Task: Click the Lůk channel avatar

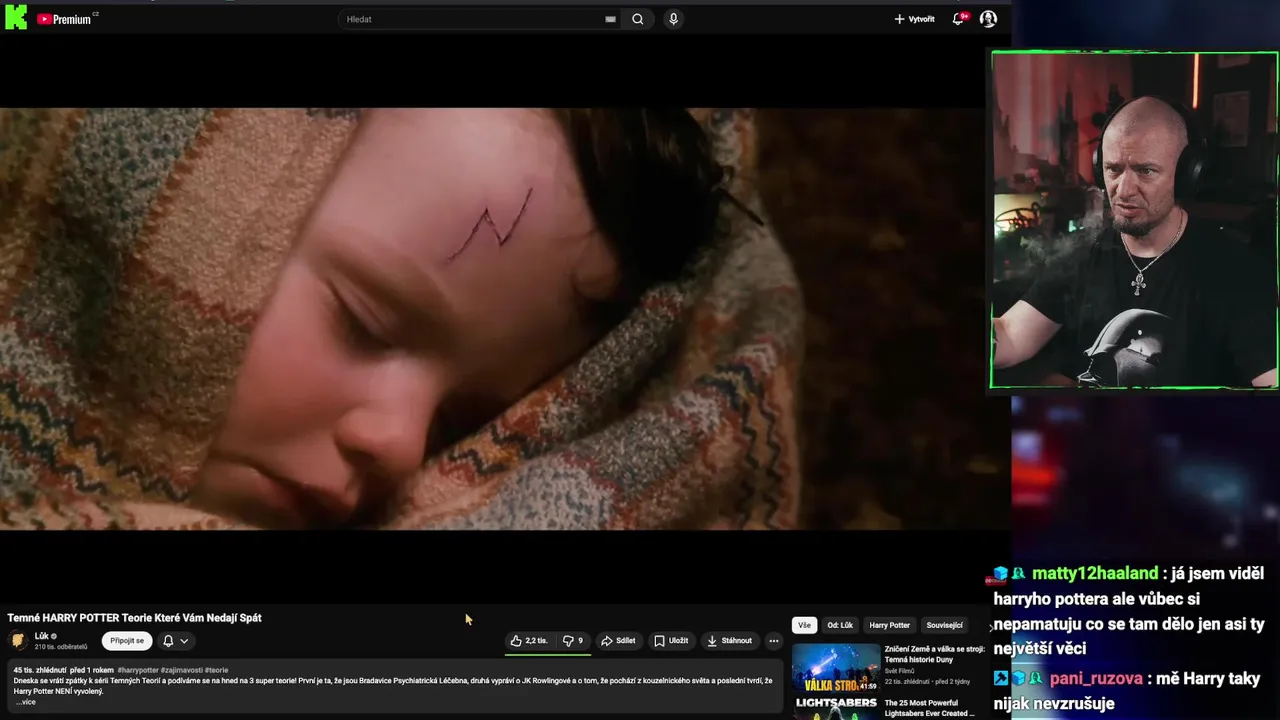Action: (18, 641)
